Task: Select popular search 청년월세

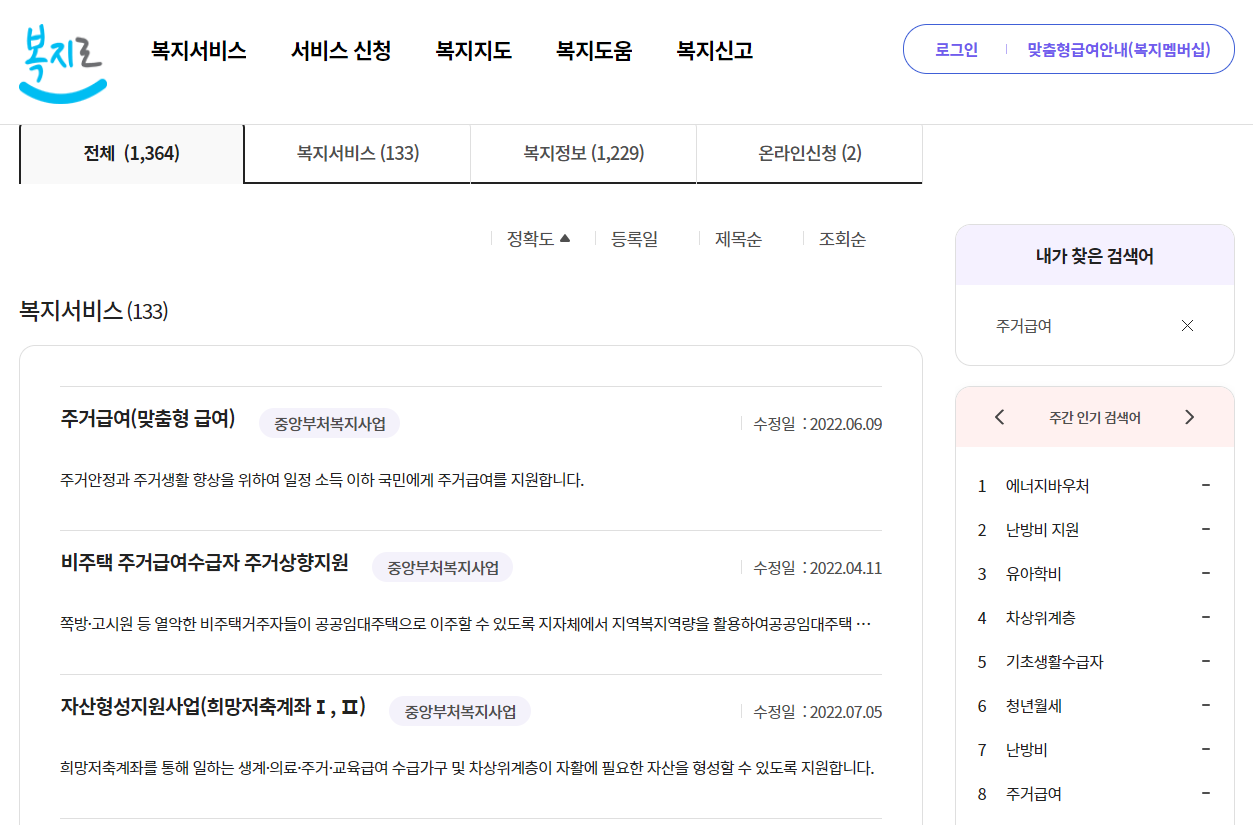Action: [1033, 706]
